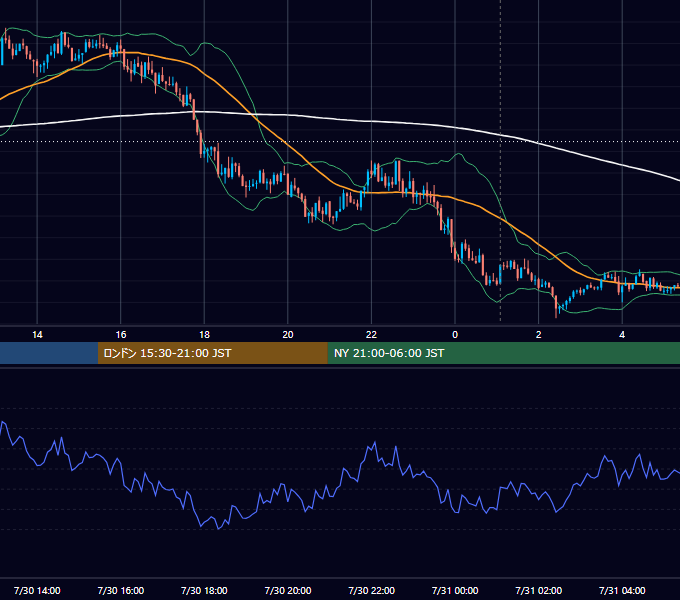Click the '7/30 14:00' date label
The image size is (680, 600).
point(37,590)
